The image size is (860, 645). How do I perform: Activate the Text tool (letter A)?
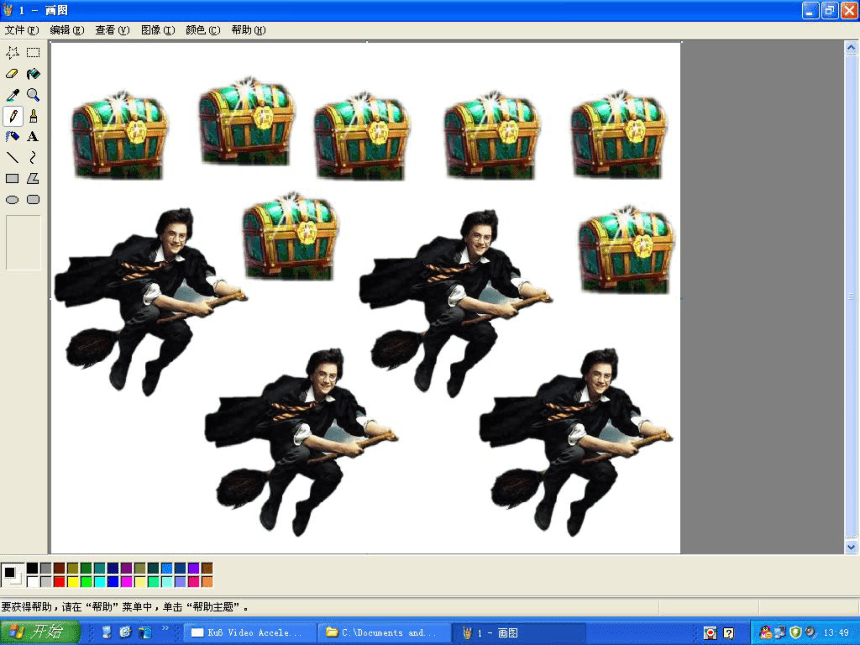(33, 137)
